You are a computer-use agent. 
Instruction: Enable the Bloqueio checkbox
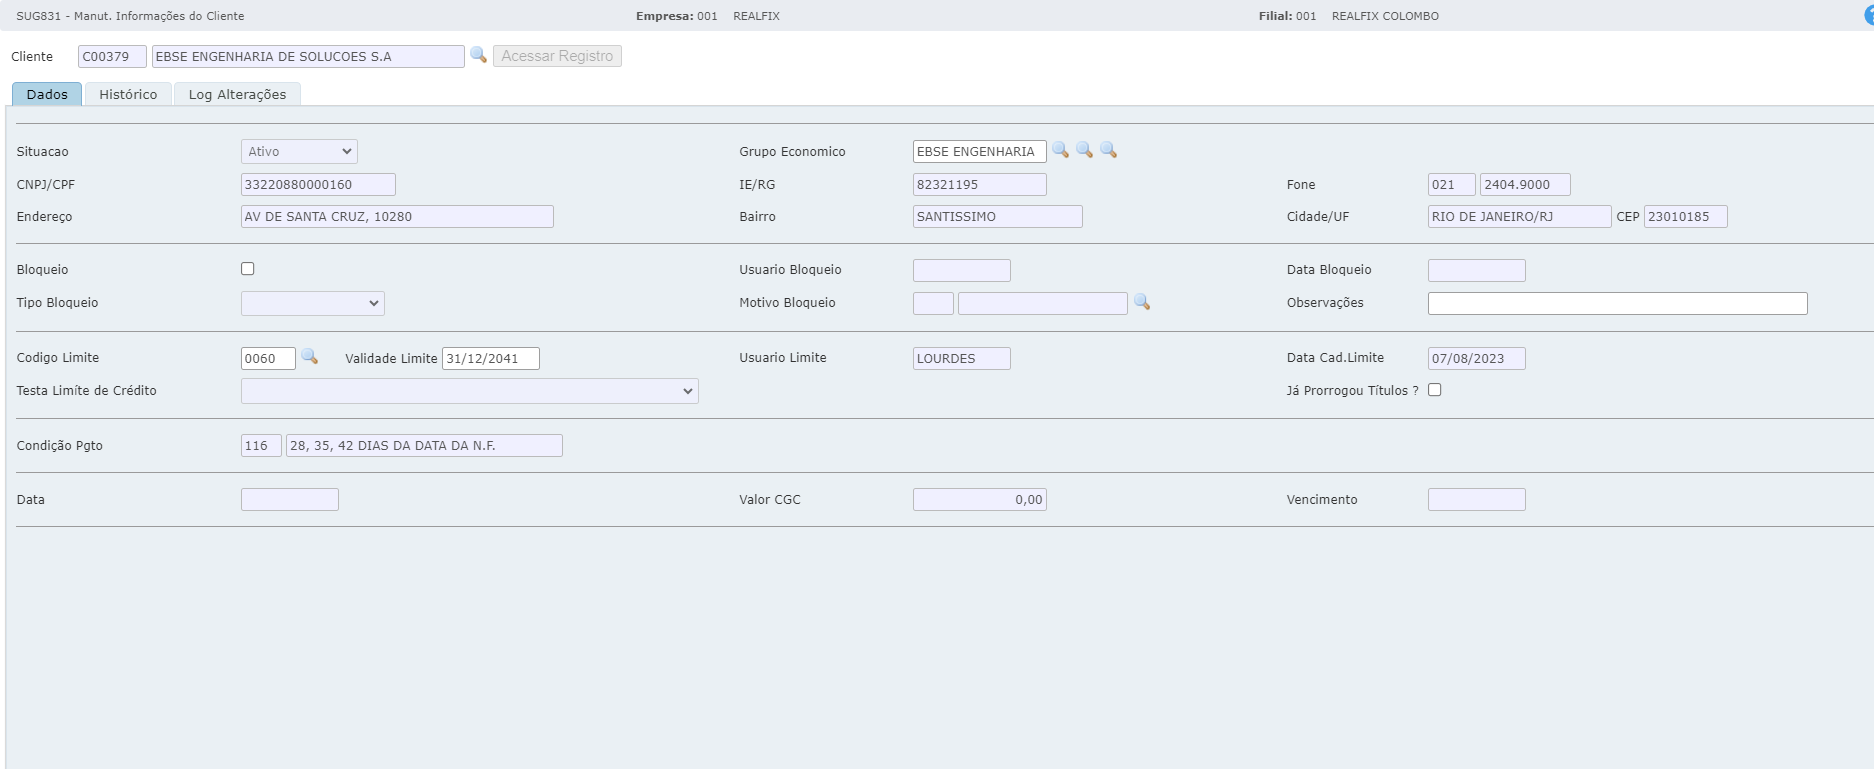coord(248,269)
